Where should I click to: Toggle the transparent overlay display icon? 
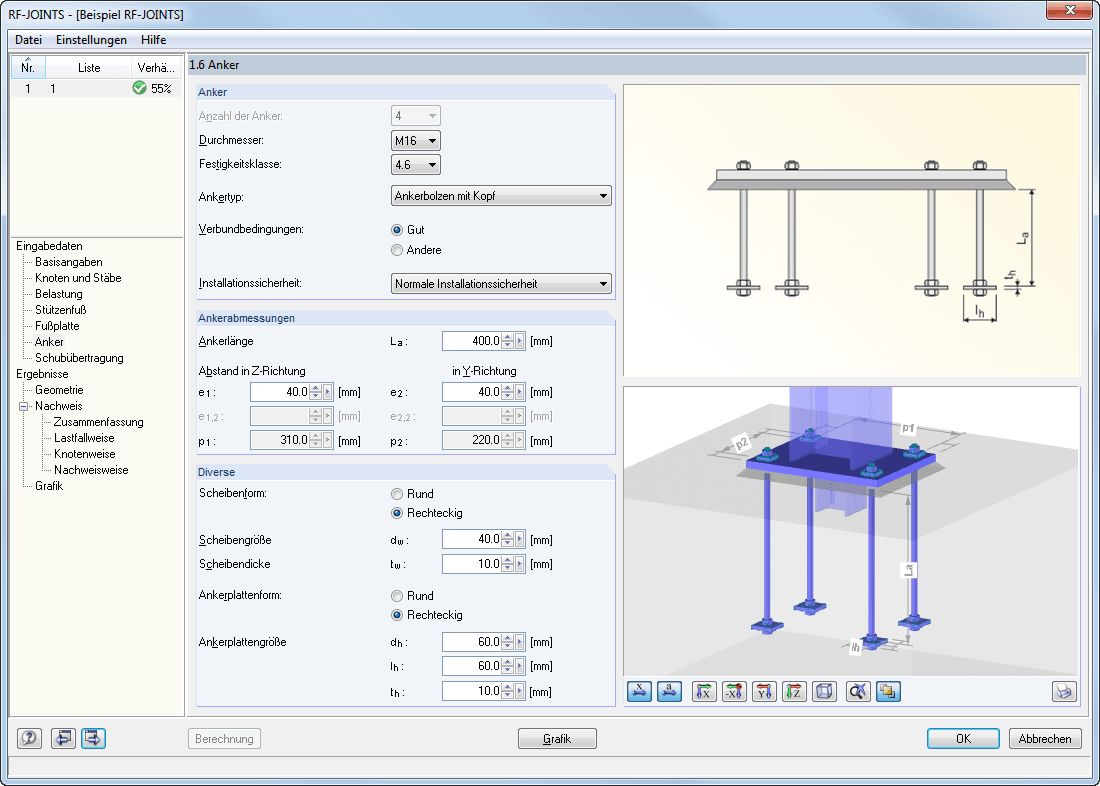[888, 692]
